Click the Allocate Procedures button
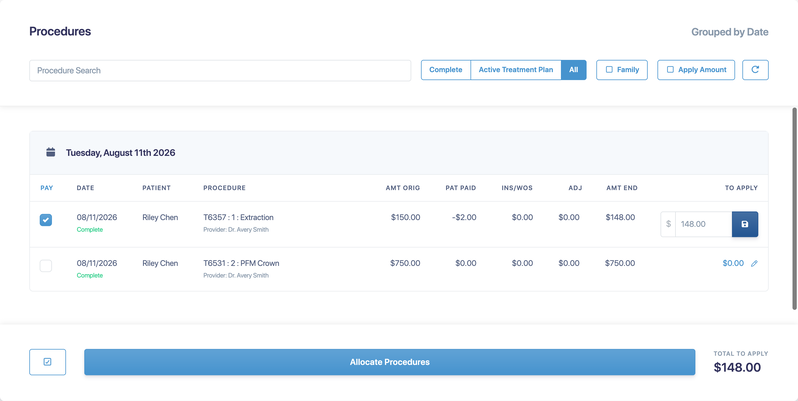This screenshot has height=401, width=798. click(389, 362)
